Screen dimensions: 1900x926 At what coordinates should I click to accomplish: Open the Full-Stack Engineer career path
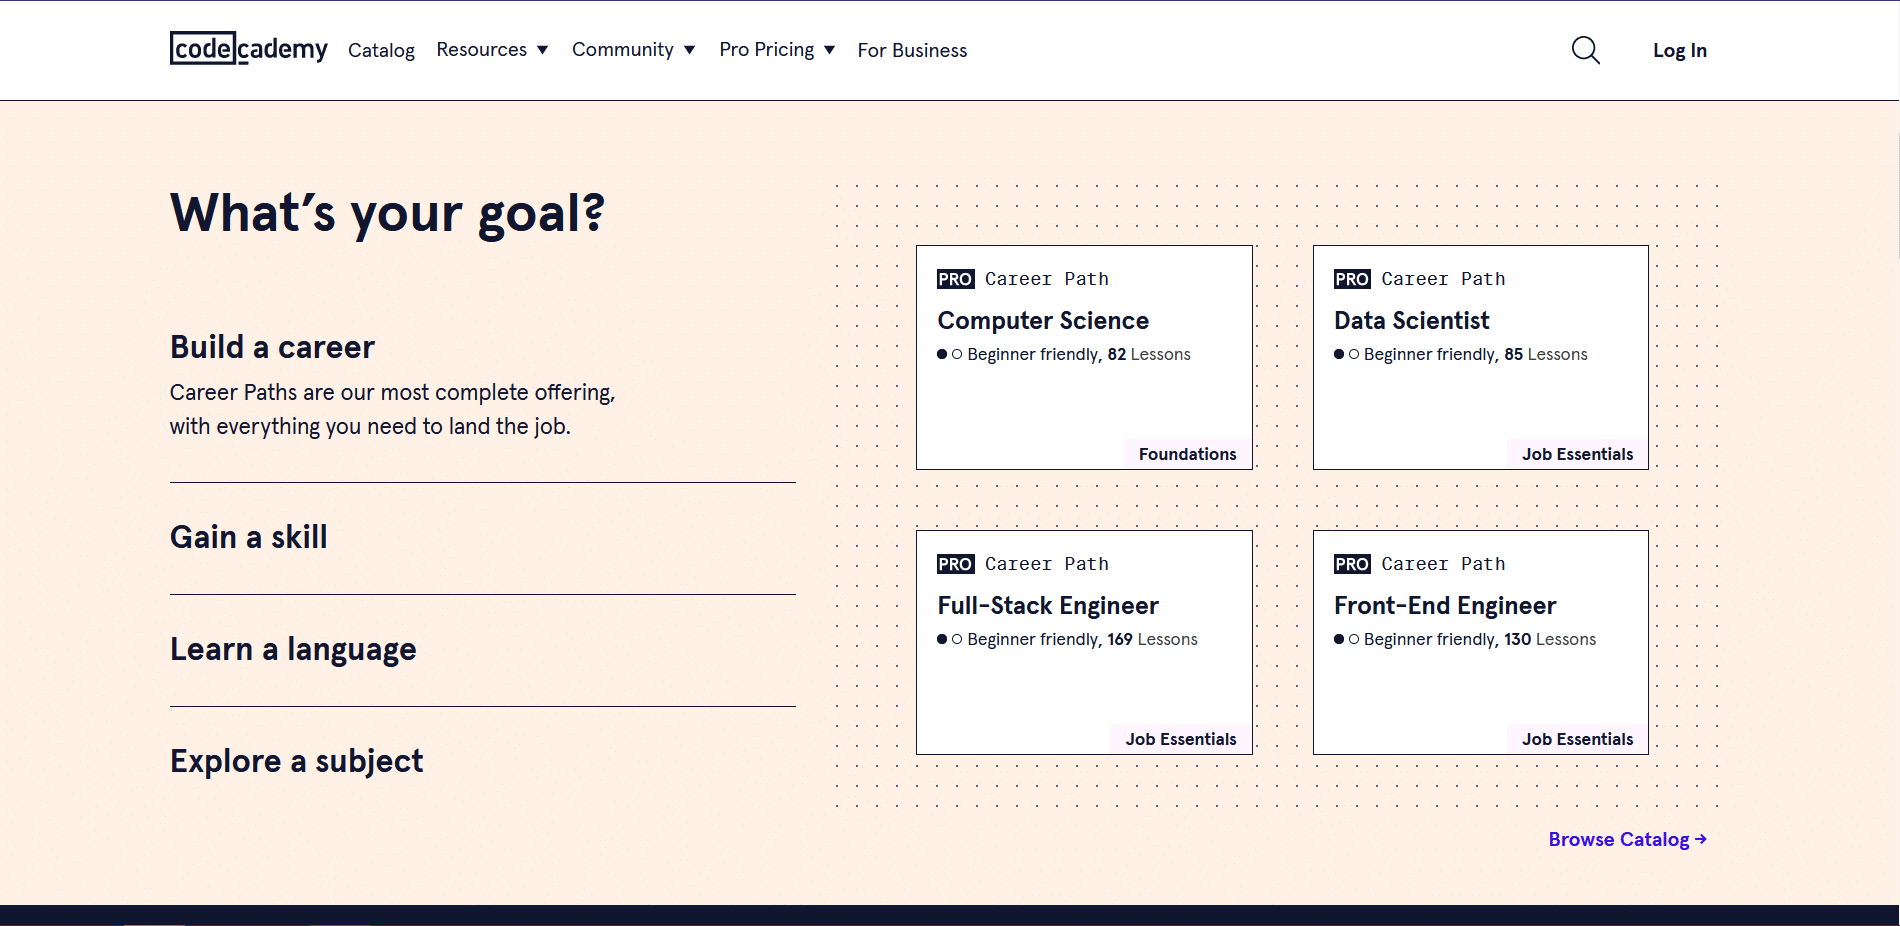tap(1084, 642)
